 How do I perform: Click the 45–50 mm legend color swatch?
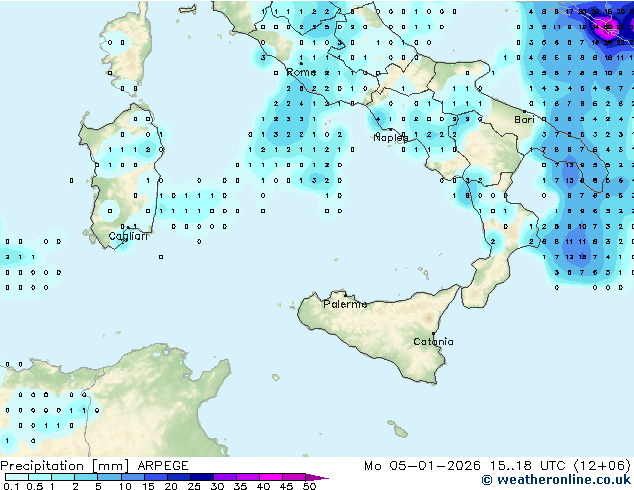[293, 477]
